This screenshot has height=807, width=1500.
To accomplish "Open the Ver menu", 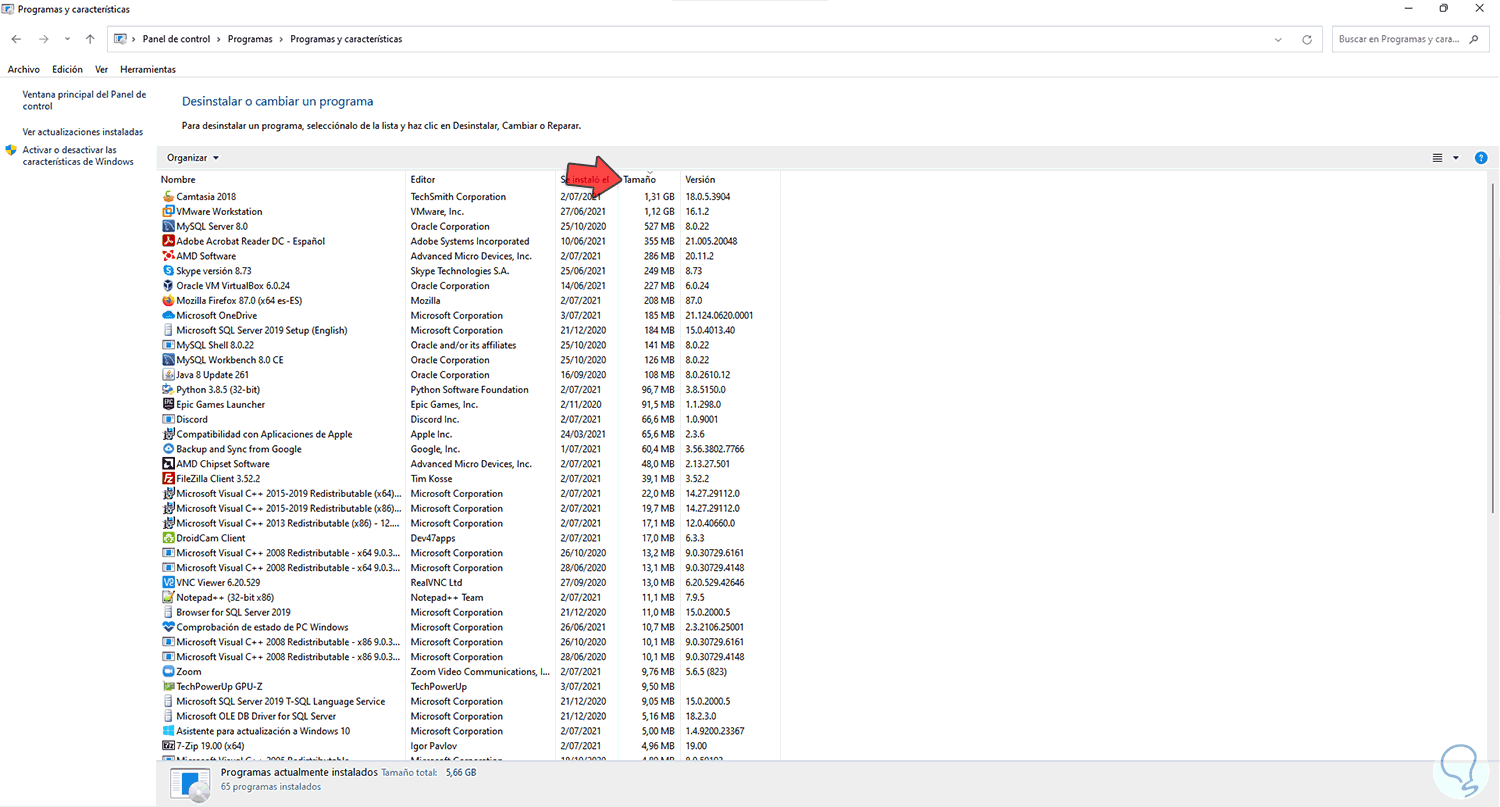I will click(x=101, y=70).
